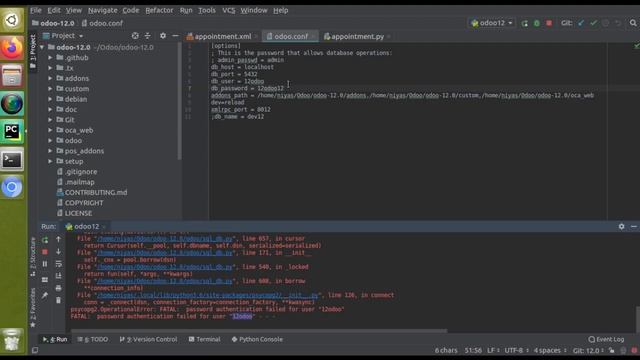640x360 pixels.
Task: Click the Run console horizontal scrollbar
Action: (x=259, y=331)
